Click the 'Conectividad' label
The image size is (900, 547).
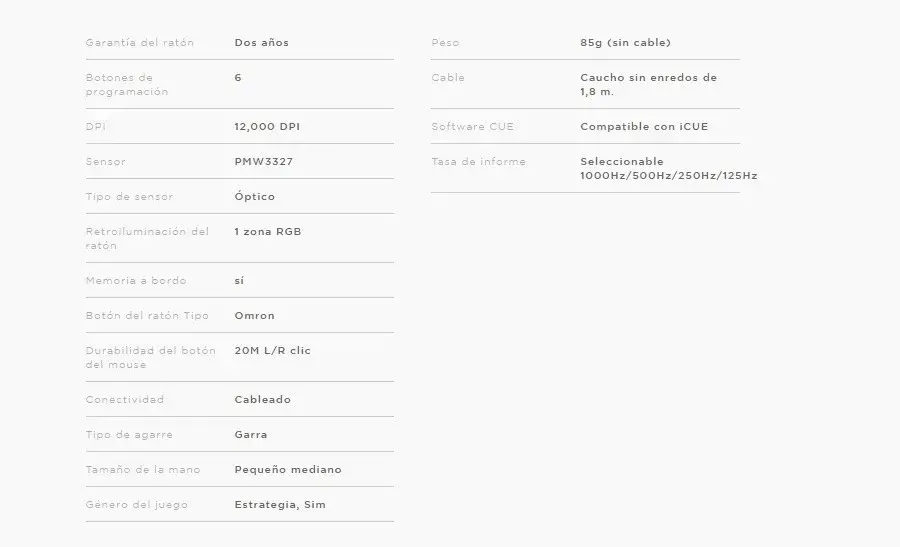click(125, 400)
